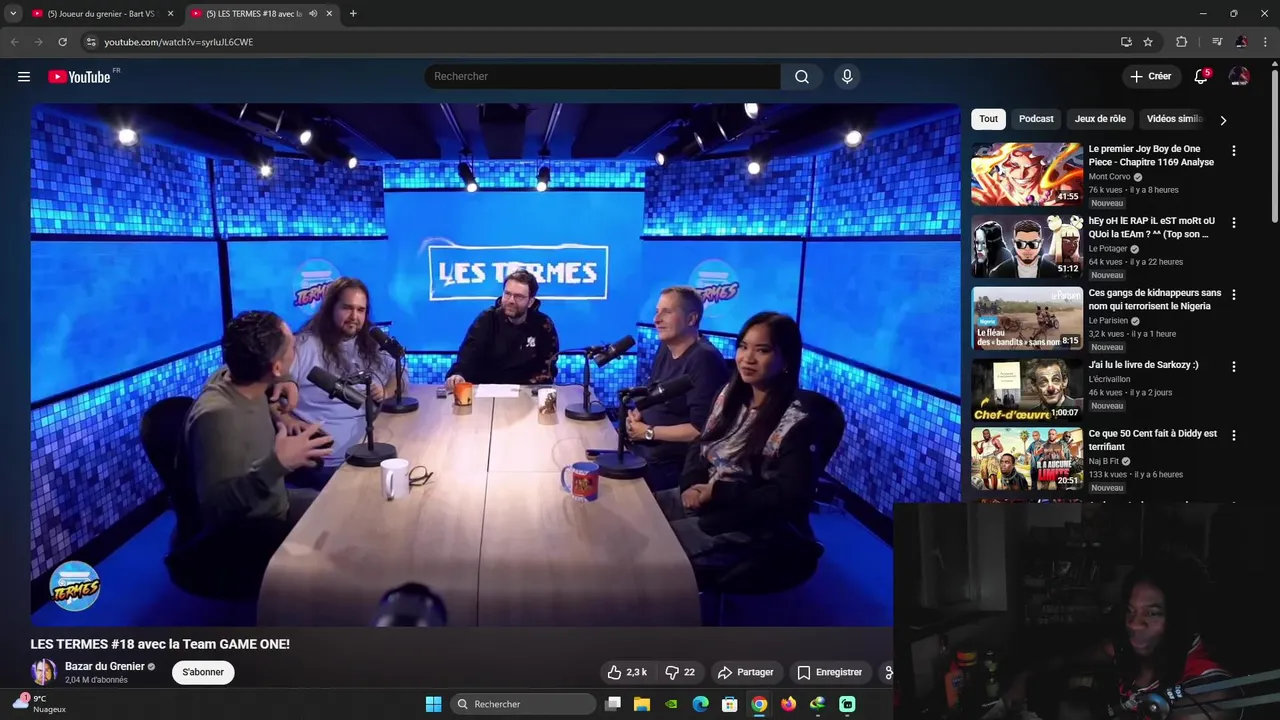
Task: Open the Sarkozy book video thumbnail
Action: 1027,390
